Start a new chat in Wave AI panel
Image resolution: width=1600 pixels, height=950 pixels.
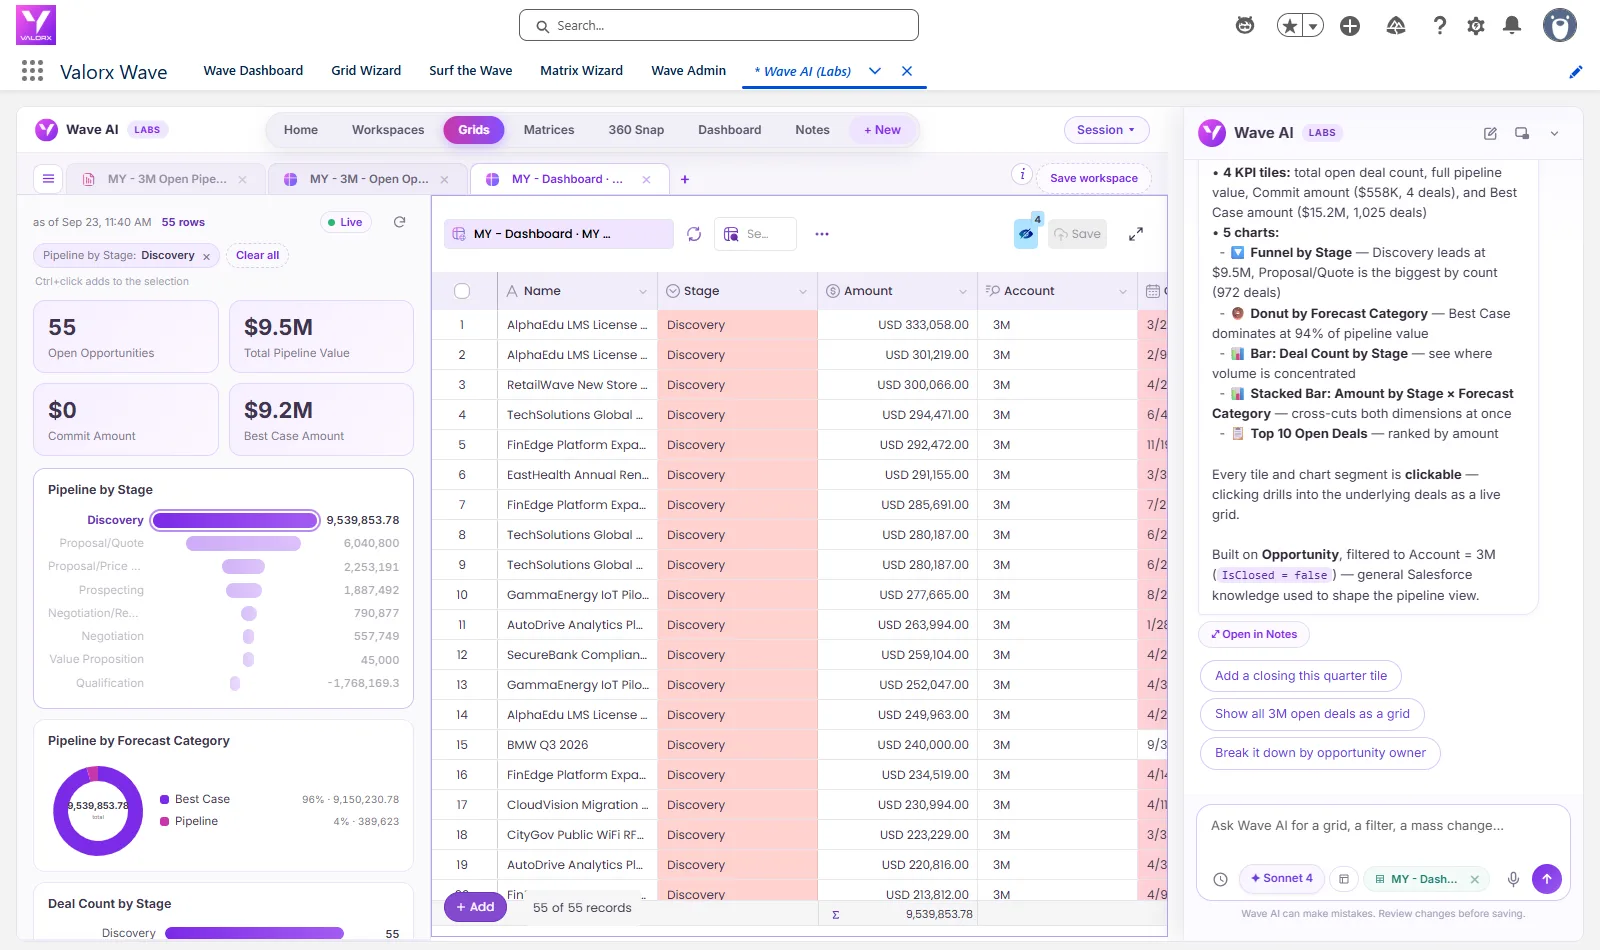[x=1490, y=133]
